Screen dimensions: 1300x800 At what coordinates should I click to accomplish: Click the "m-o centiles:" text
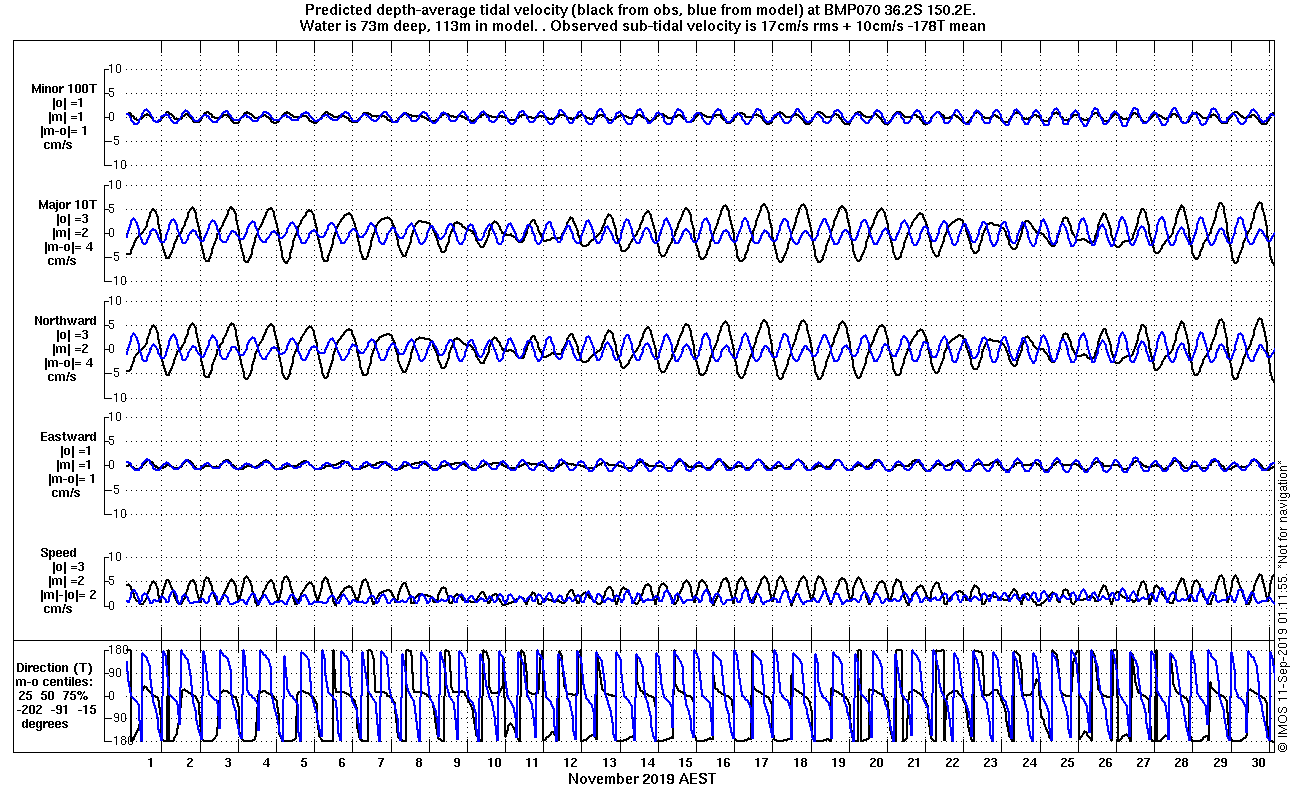pos(56,682)
